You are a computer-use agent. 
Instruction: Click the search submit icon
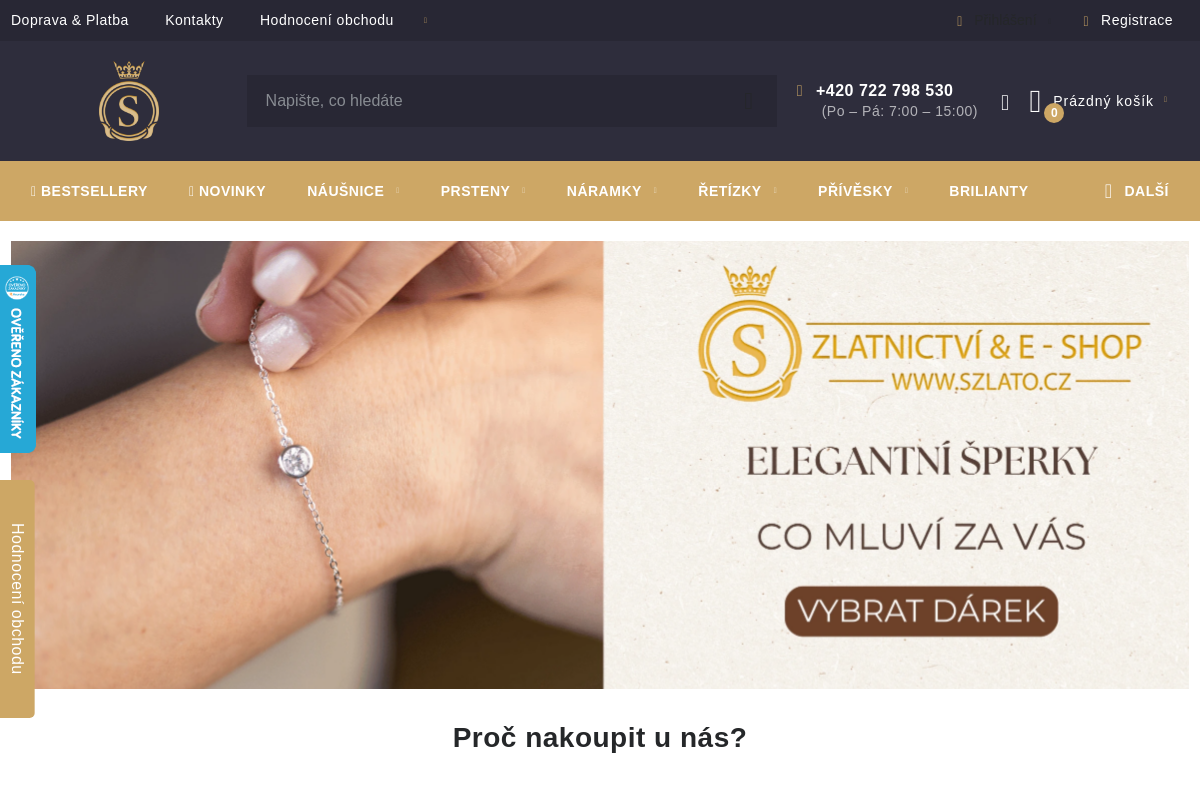click(748, 101)
